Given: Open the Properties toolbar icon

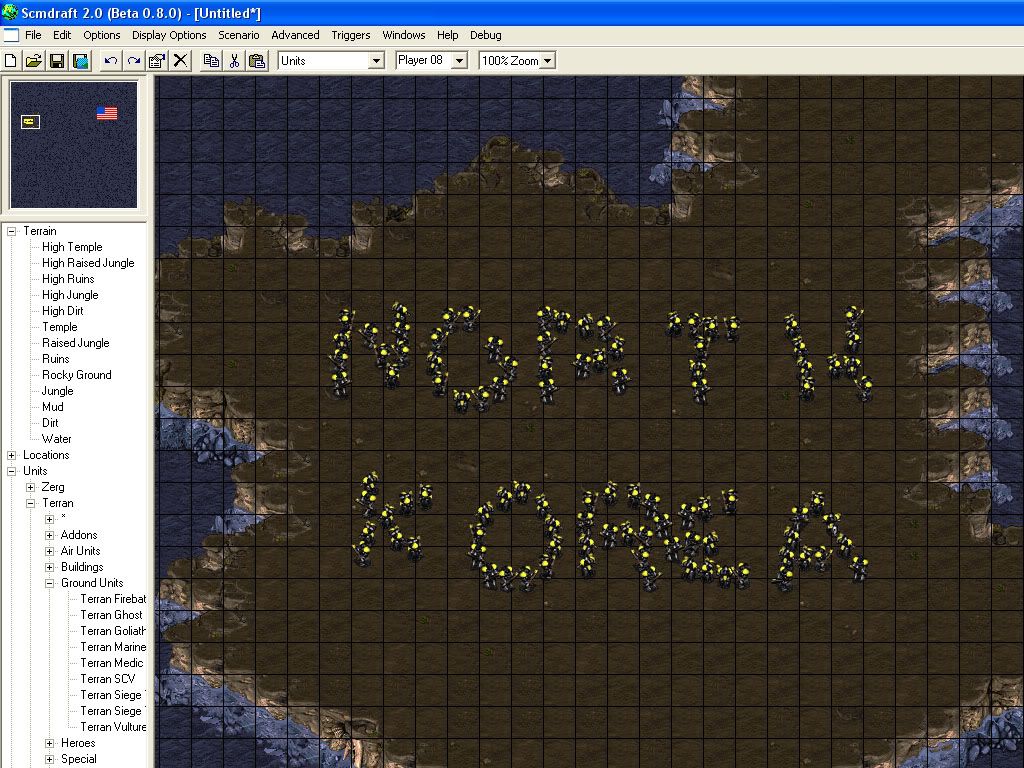Looking at the screenshot, I should coord(157,61).
